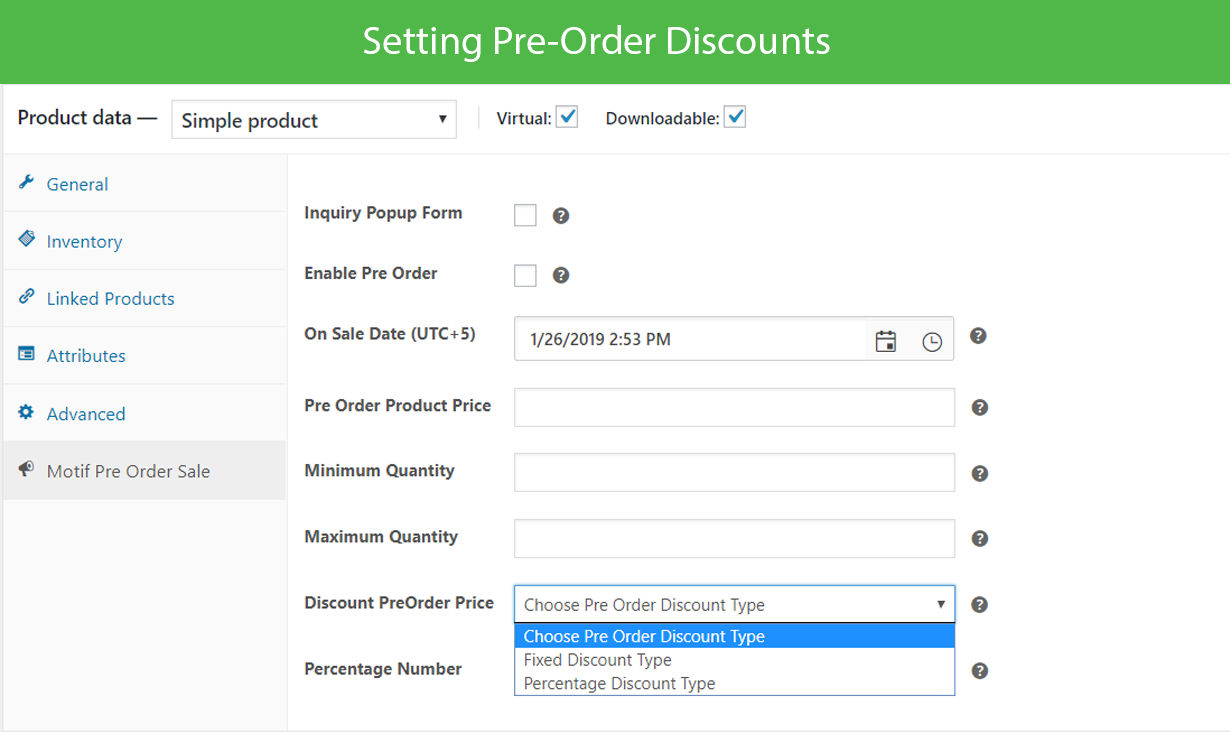1230x732 pixels.
Task: Focus the Maximum Quantity field
Action: point(734,538)
